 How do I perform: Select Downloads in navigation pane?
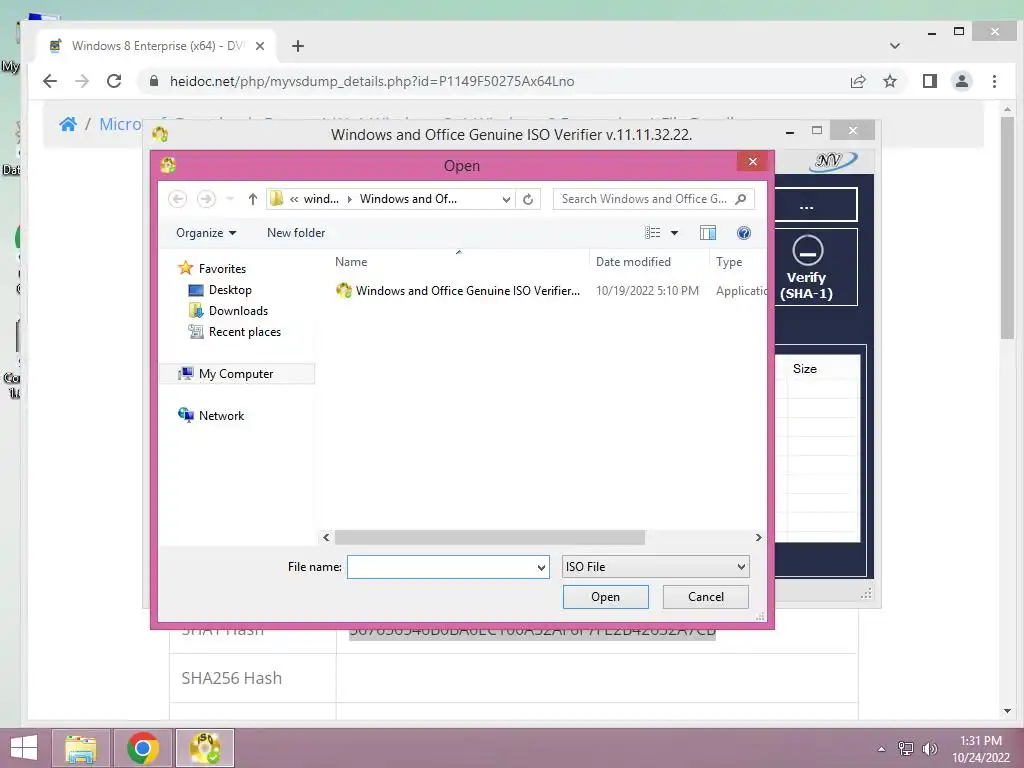click(238, 310)
